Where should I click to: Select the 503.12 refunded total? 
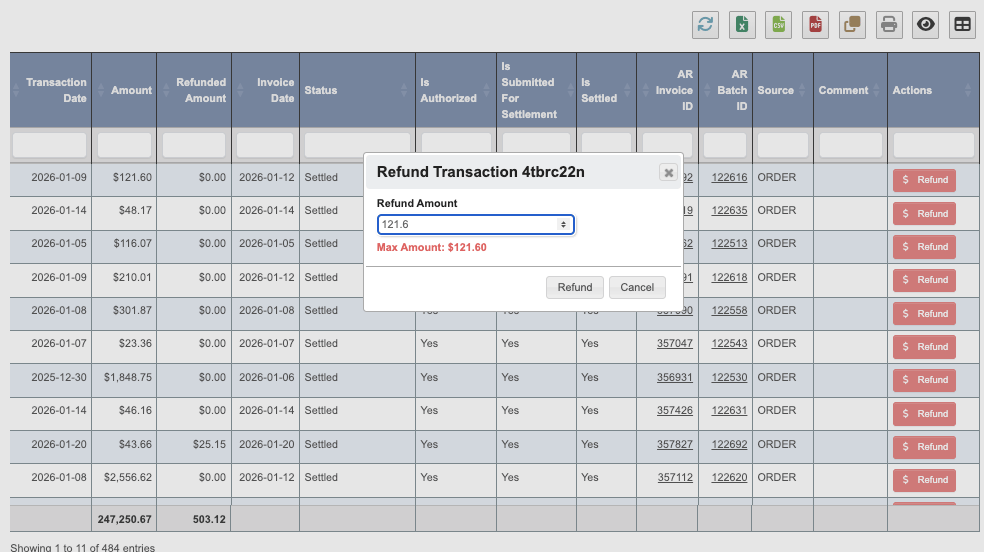coord(209,519)
